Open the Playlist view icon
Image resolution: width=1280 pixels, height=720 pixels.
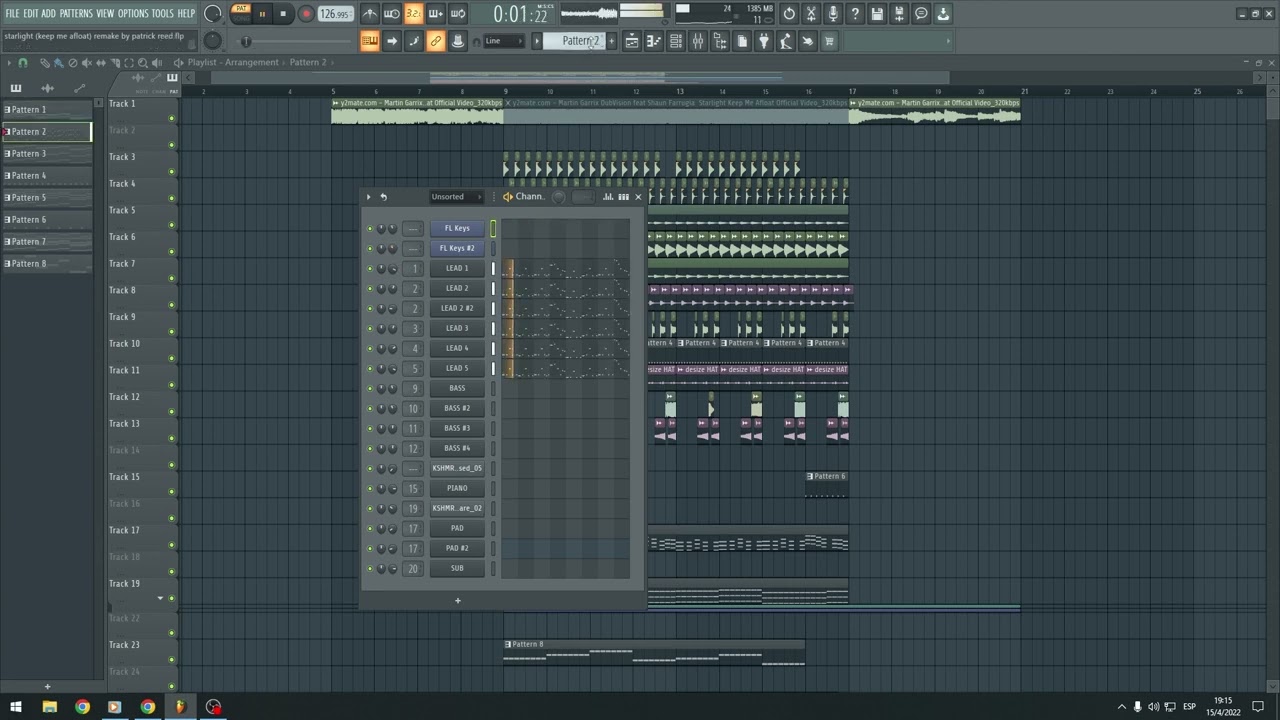coord(632,41)
